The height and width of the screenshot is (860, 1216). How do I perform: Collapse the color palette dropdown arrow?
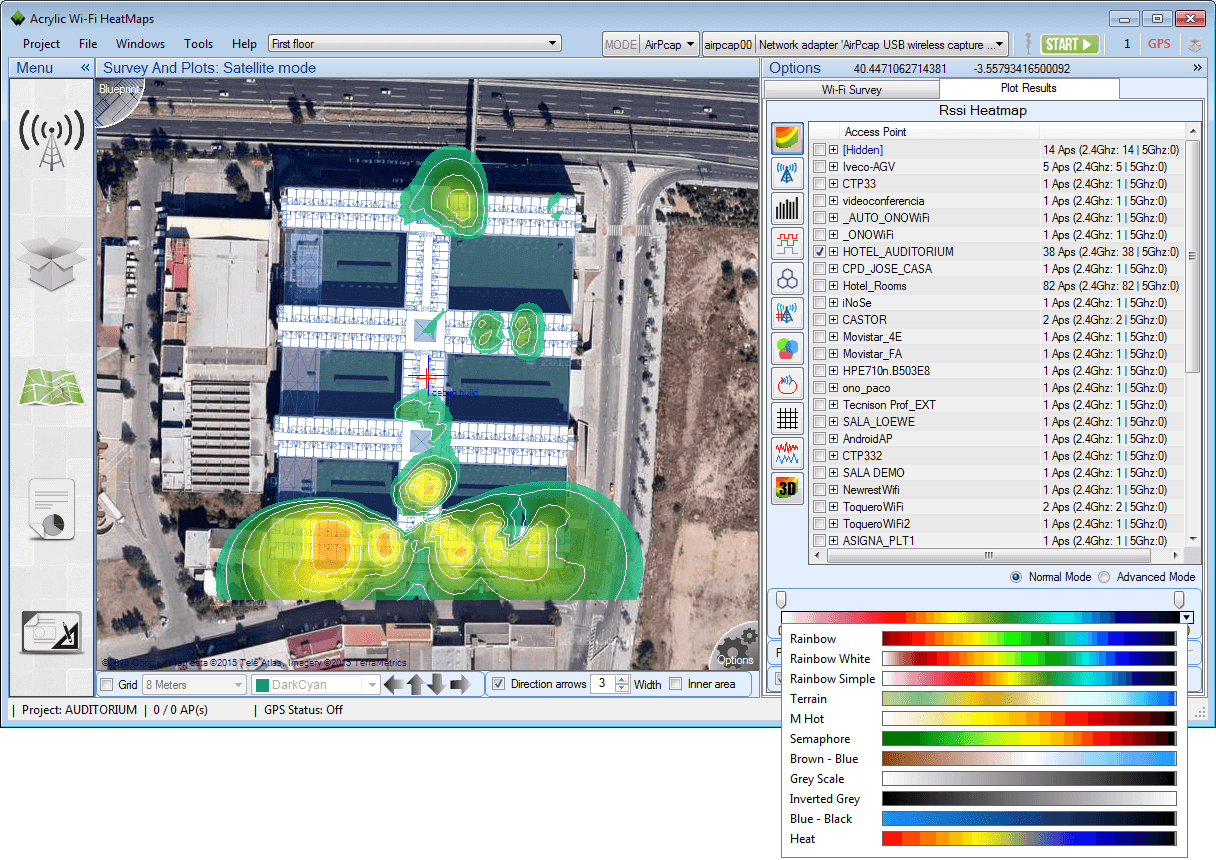(x=1186, y=618)
